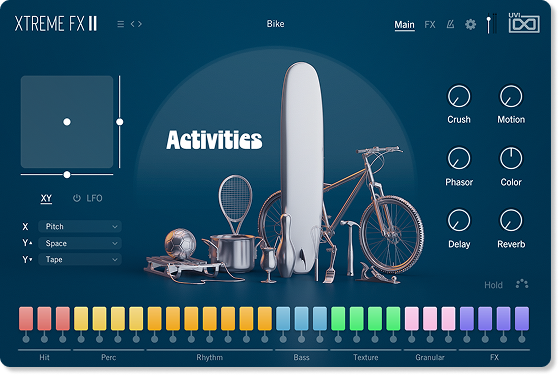
Task: Open settings gear icon
Action: [470, 24]
